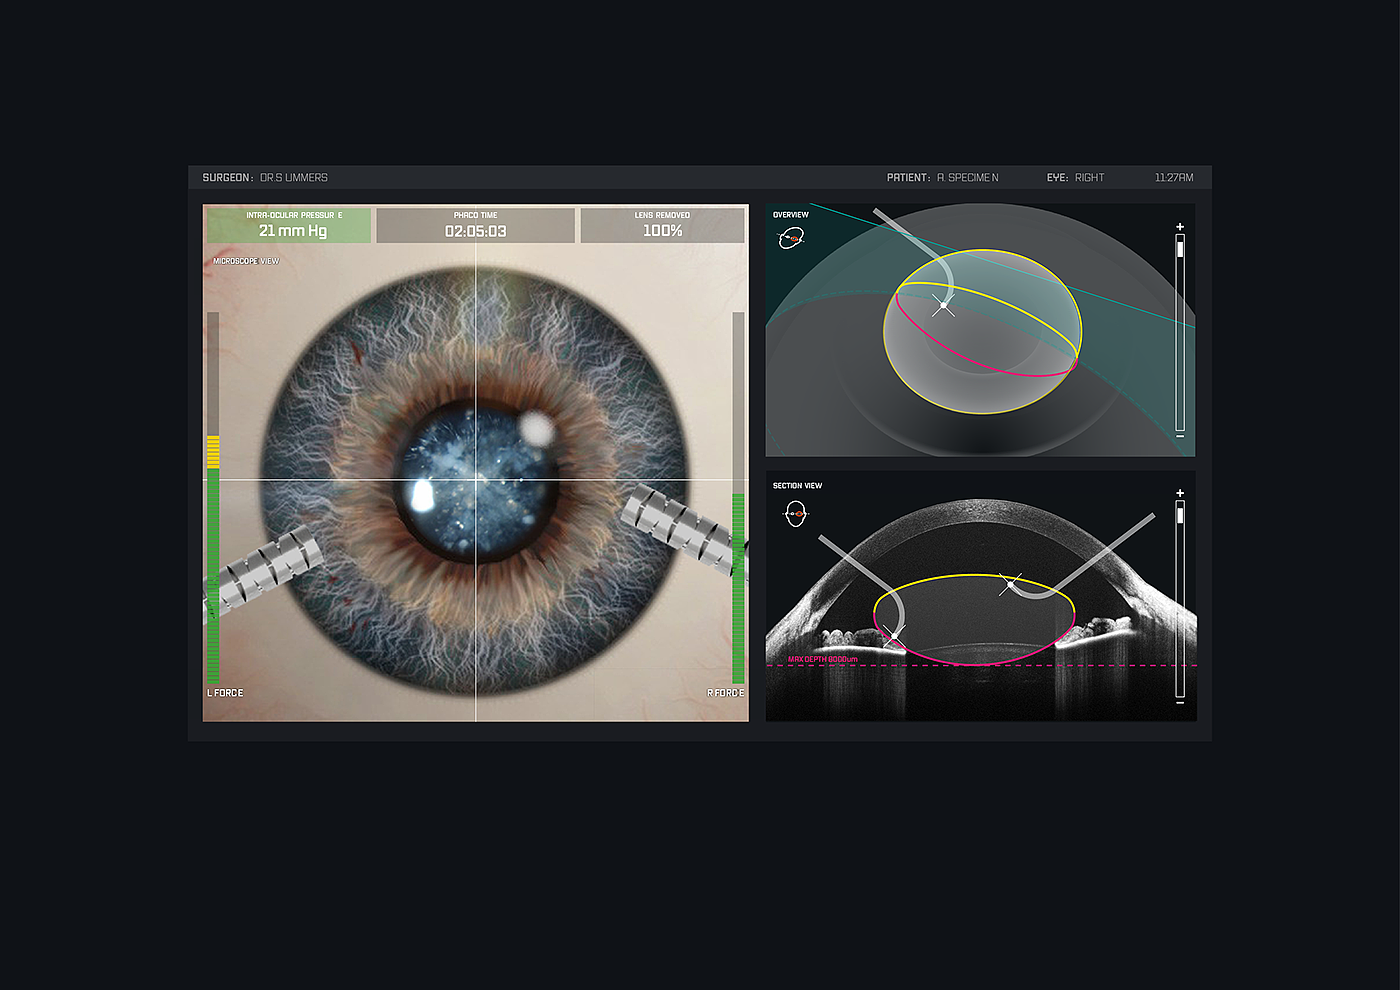The height and width of the screenshot is (990, 1400).
Task: Click the Section View head orientation icon
Action: [x=795, y=514]
